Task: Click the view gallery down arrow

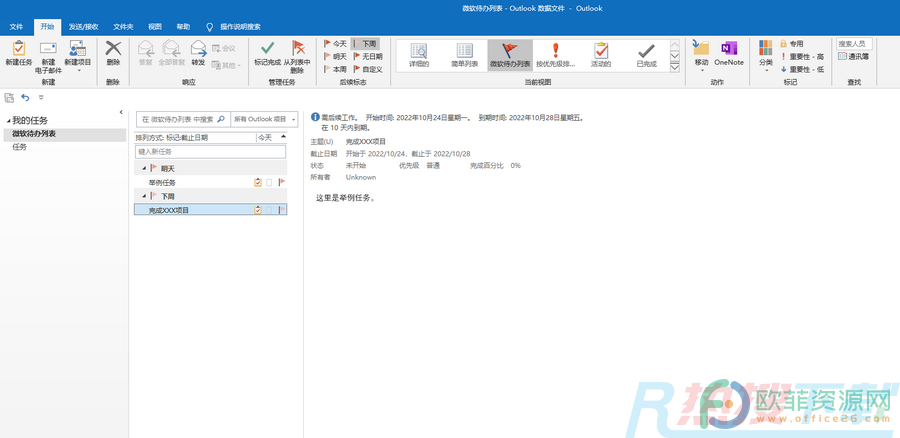Action: (675, 56)
